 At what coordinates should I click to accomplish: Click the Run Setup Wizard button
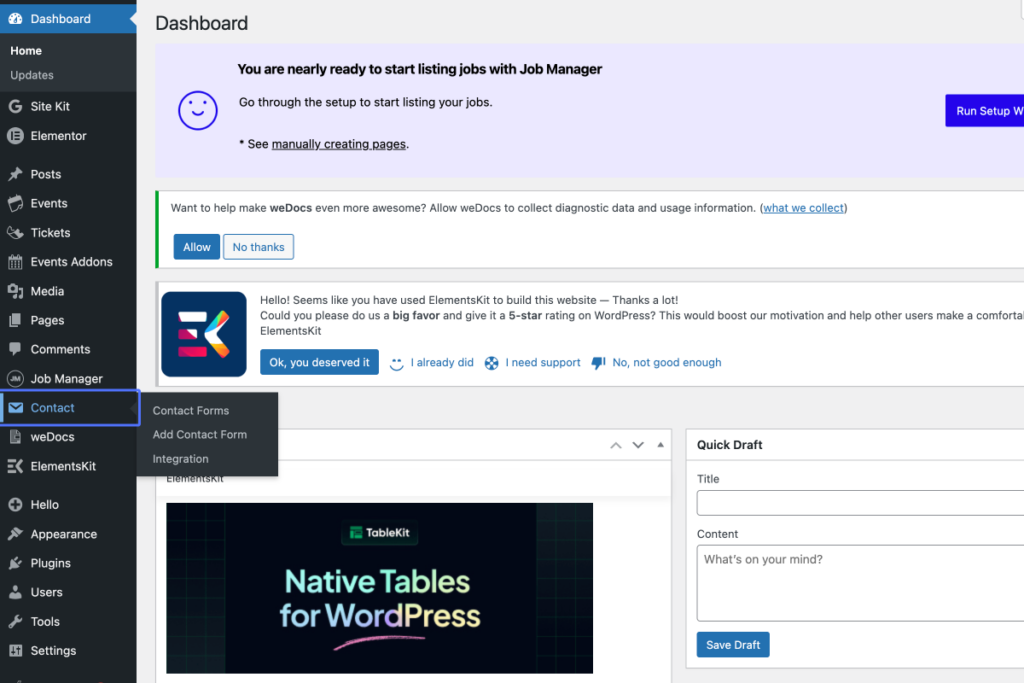pyautogui.click(x=984, y=111)
